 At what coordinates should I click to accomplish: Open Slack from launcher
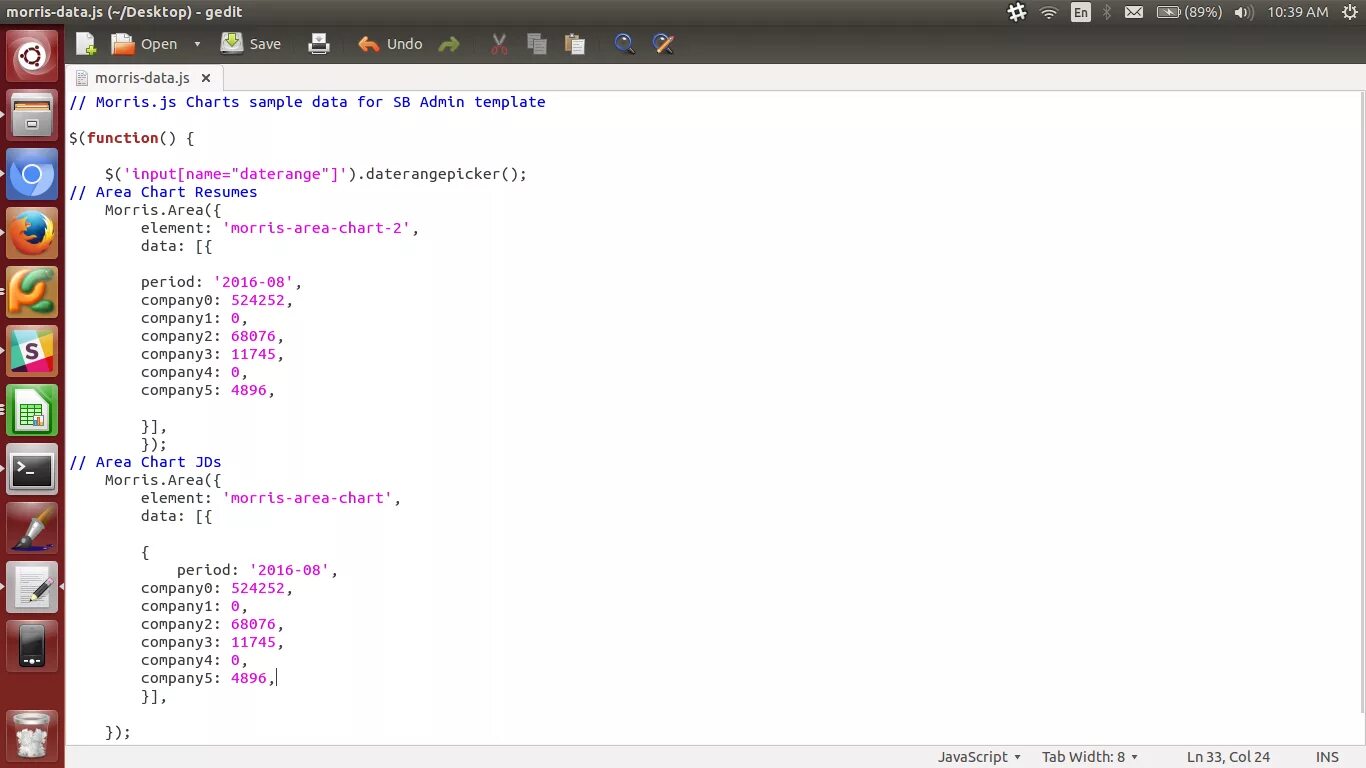[x=32, y=351]
